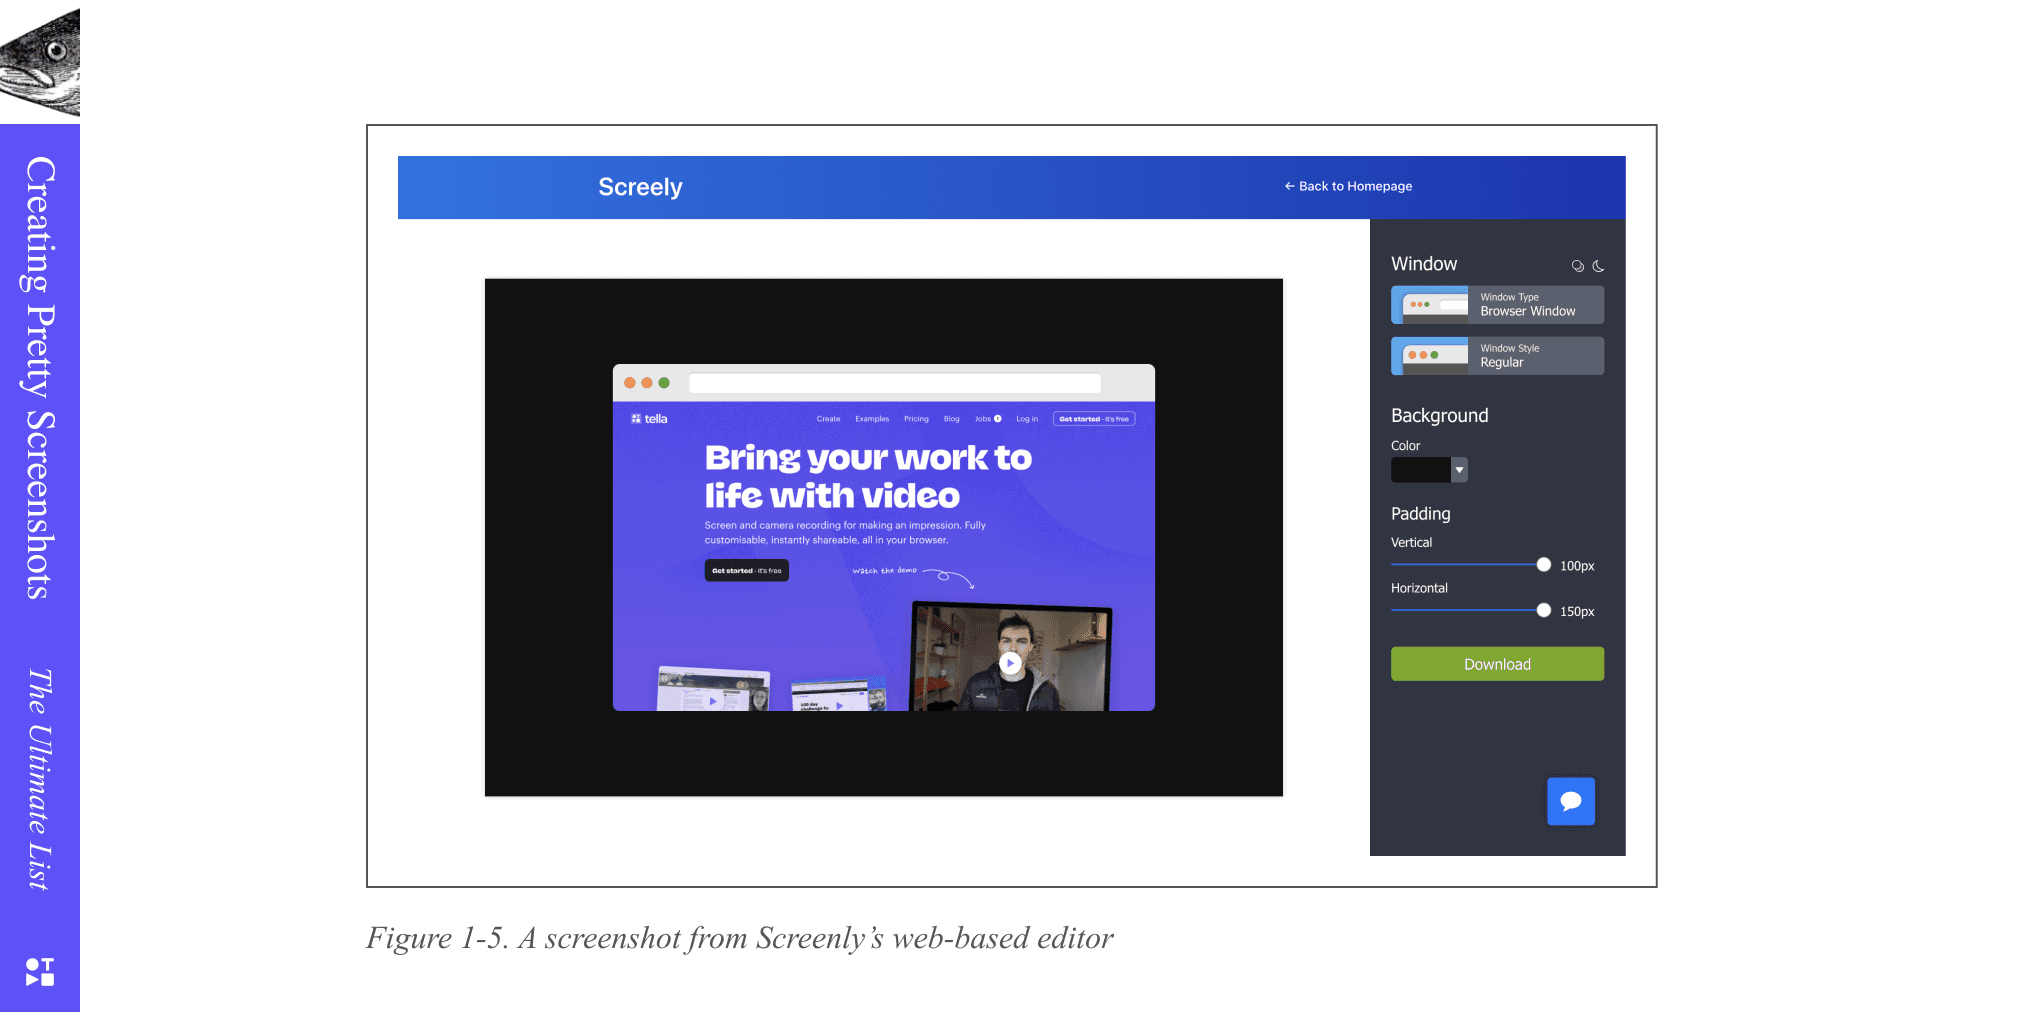Click the video play button on the man's video

click(1011, 663)
